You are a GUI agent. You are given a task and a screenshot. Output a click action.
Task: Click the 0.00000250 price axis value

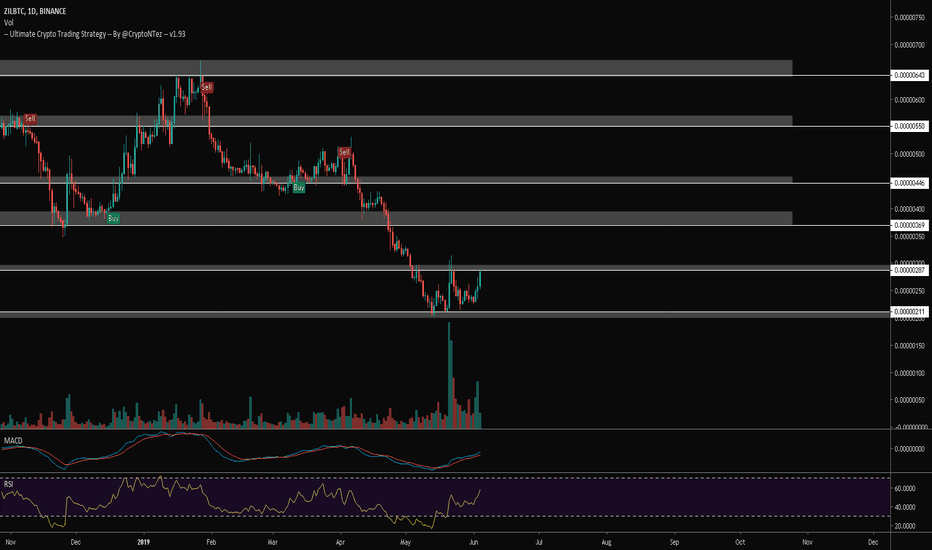pos(909,291)
